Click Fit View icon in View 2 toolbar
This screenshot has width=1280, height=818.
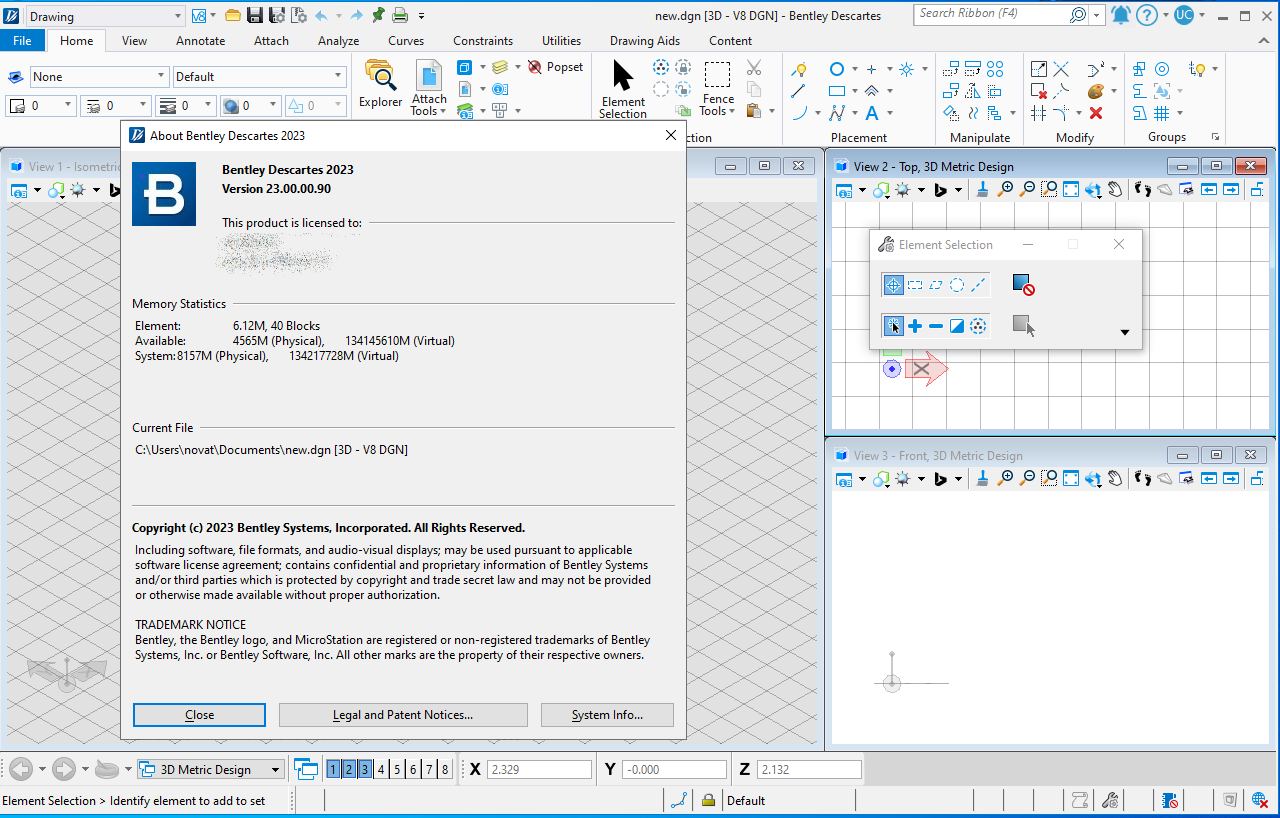(x=1070, y=189)
